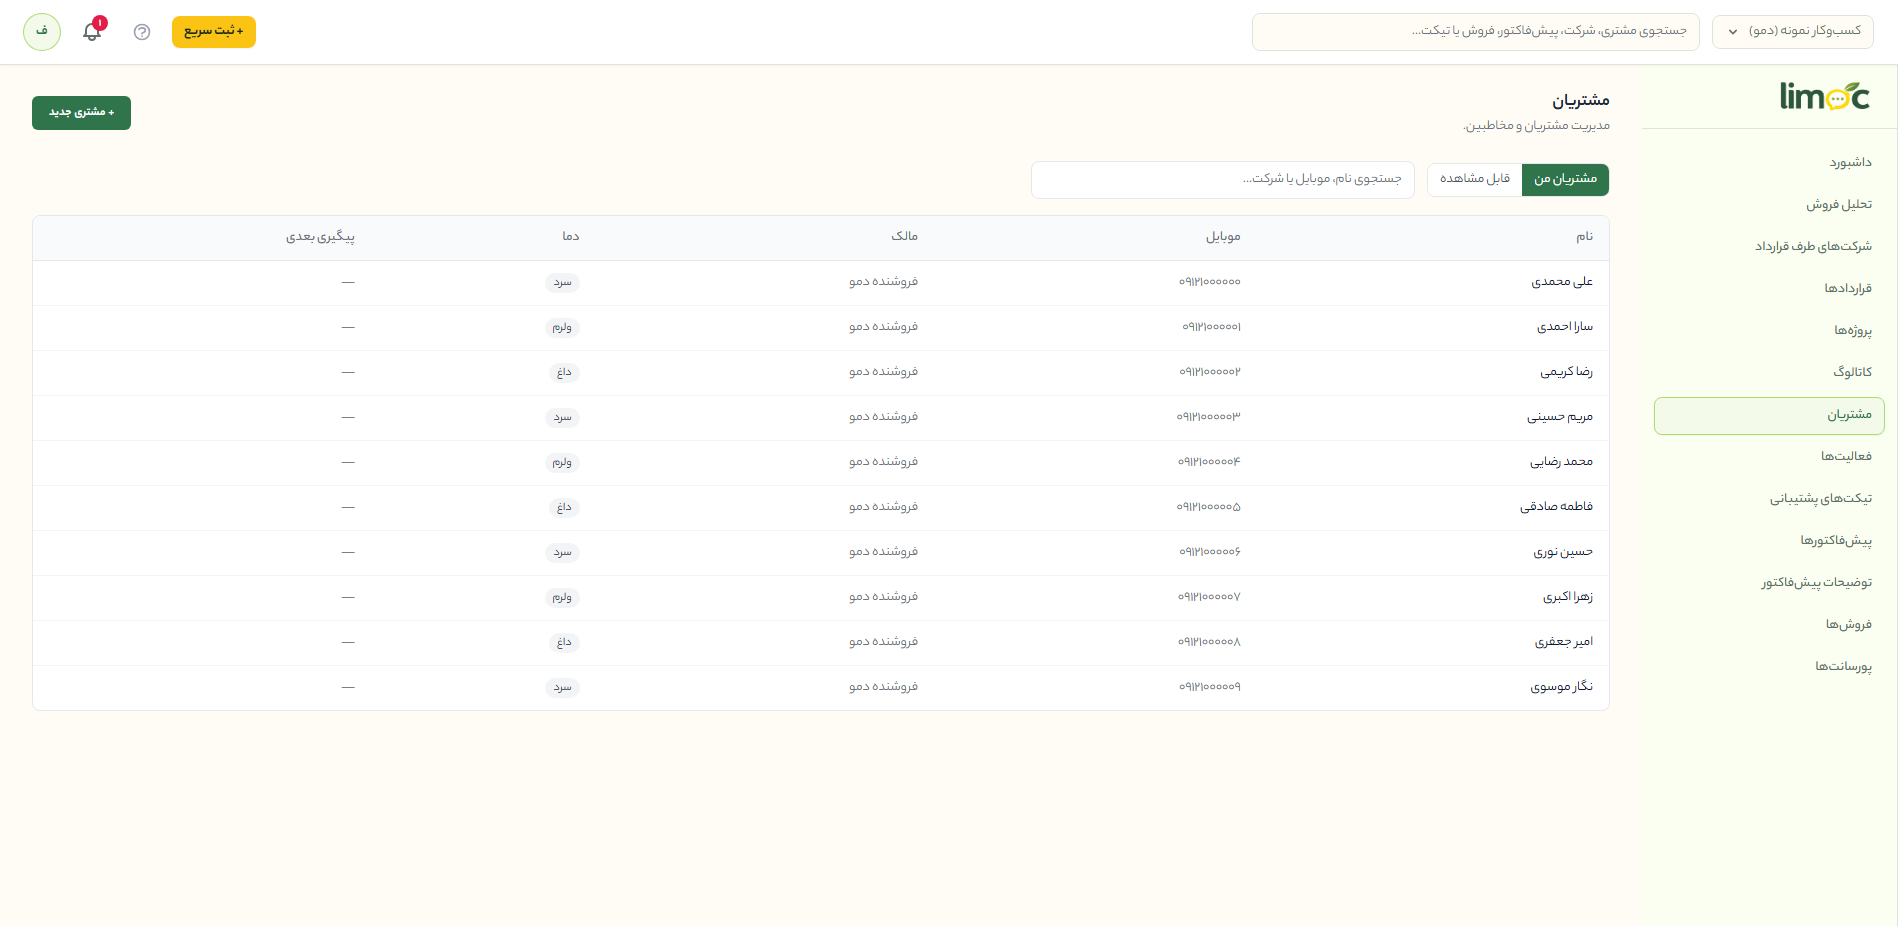The width and height of the screenshot is (1898, 926).
Task: Open customer نگار موسوی row
Action: pos(821,688)
